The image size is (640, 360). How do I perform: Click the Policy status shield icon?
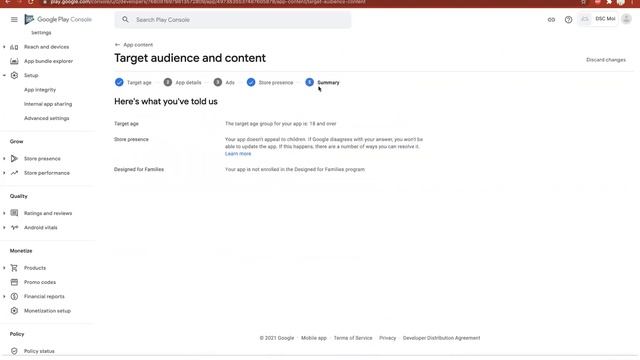(14, 351)
